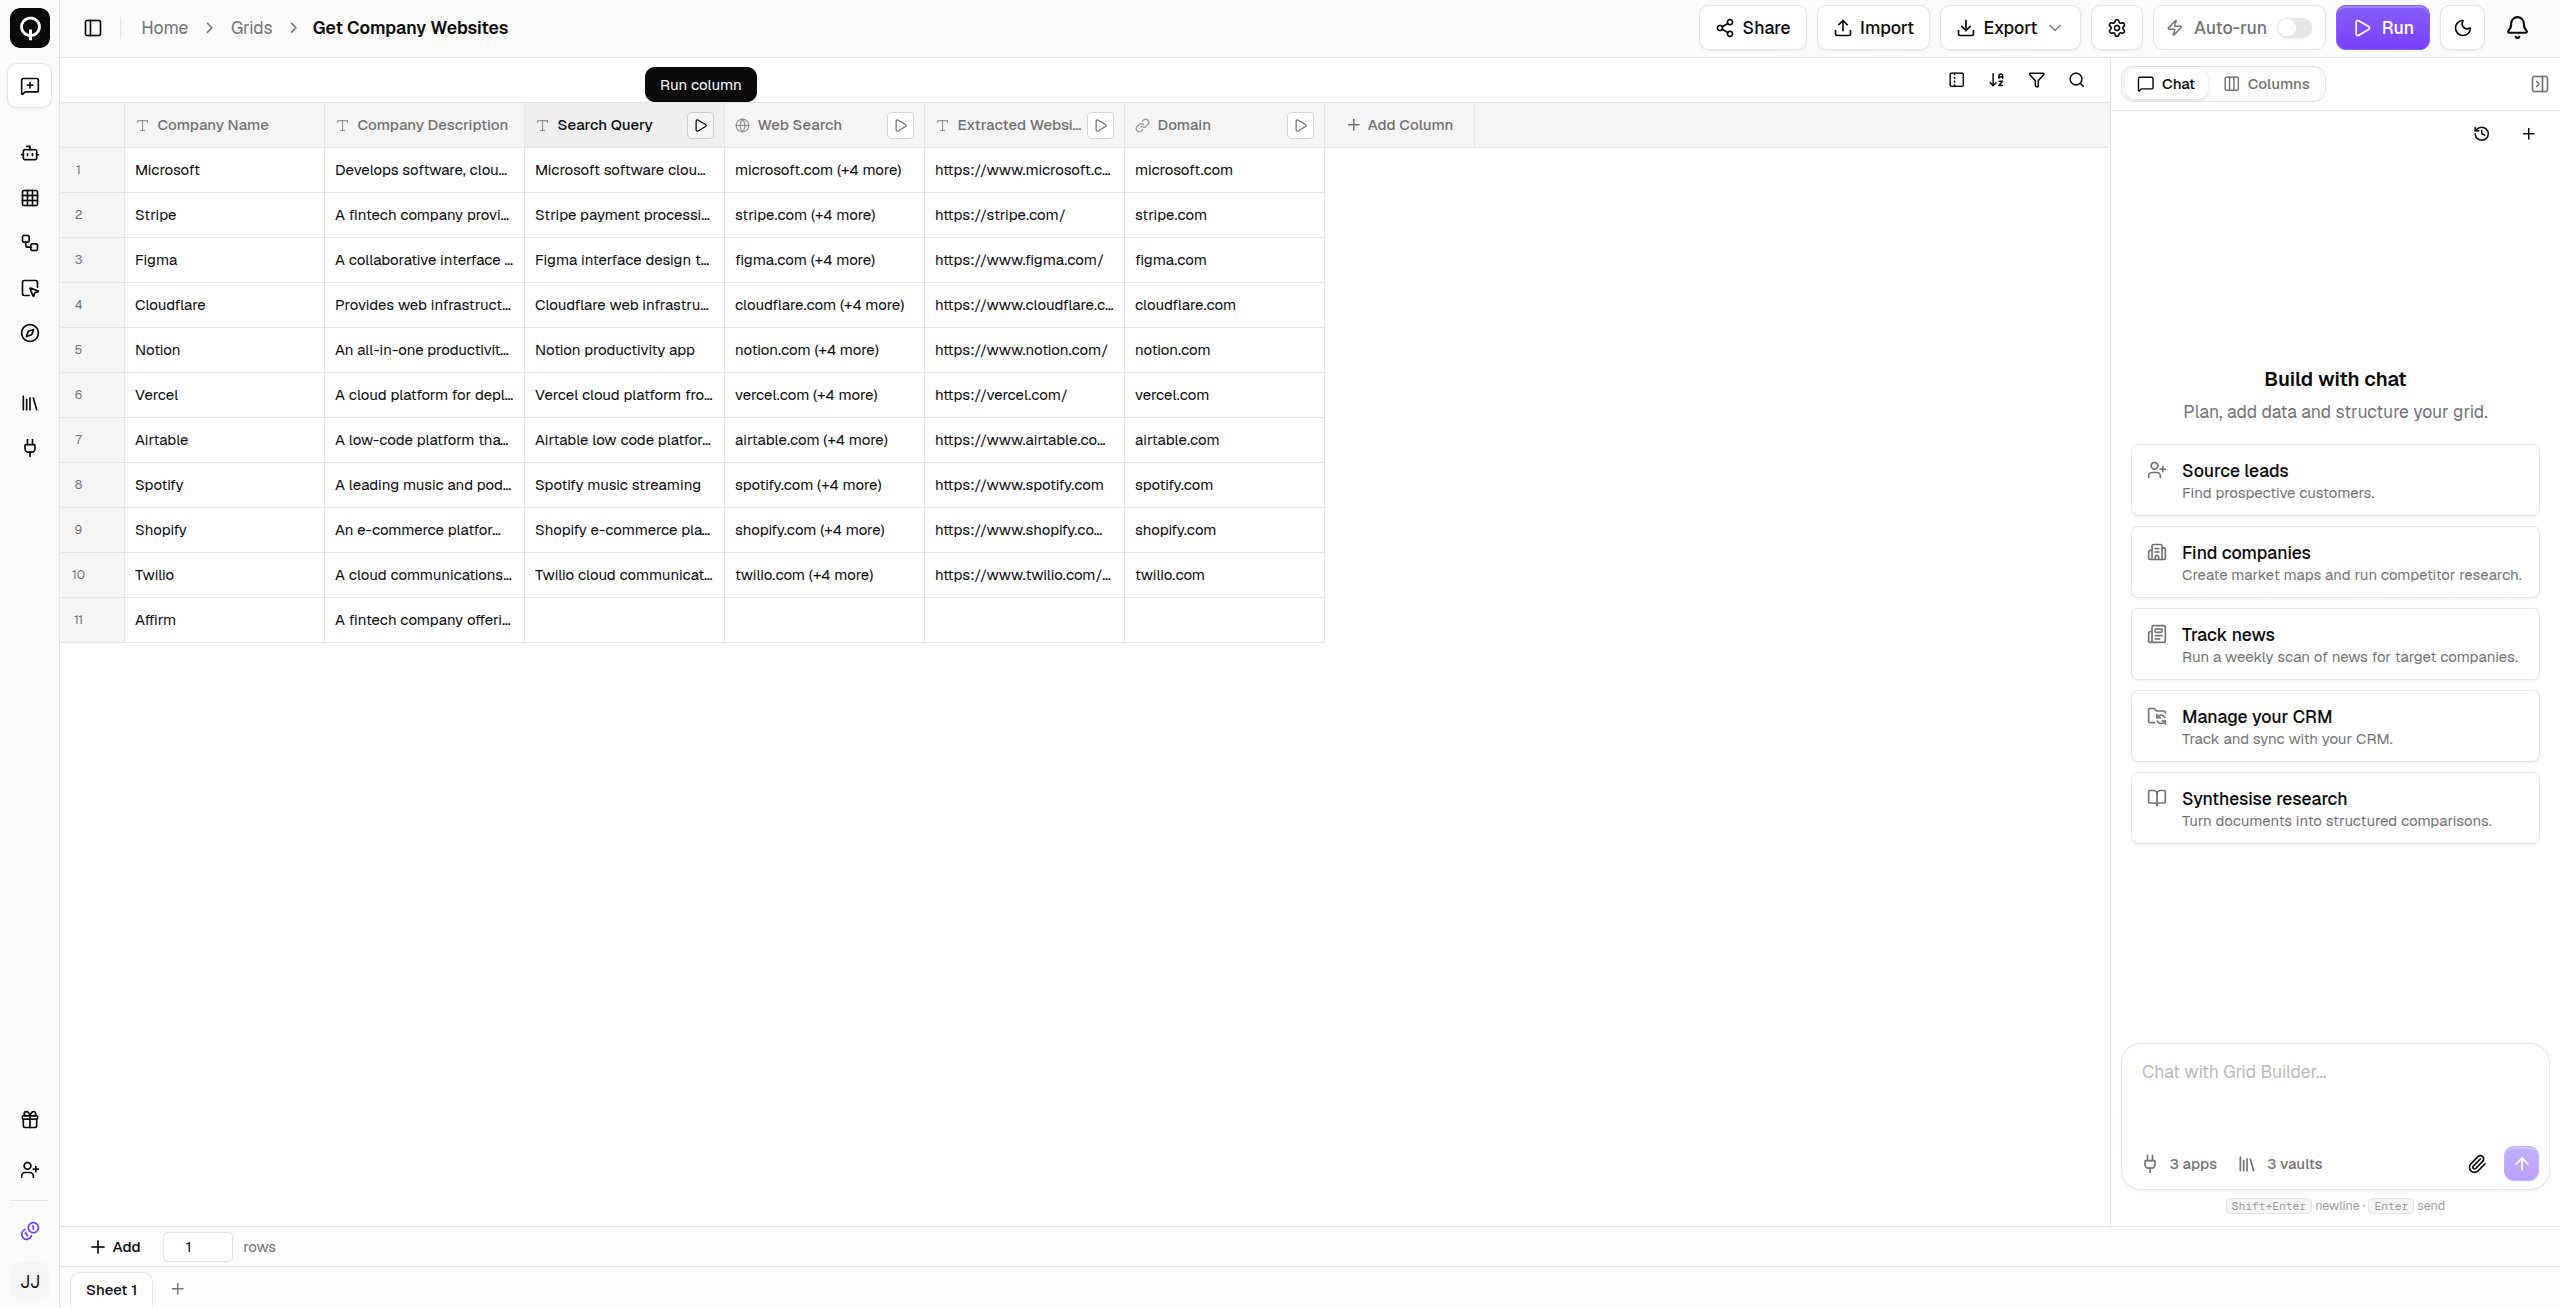Click the Import button
Viewport: 2560px width, 1308px height.
point(1873,28)
